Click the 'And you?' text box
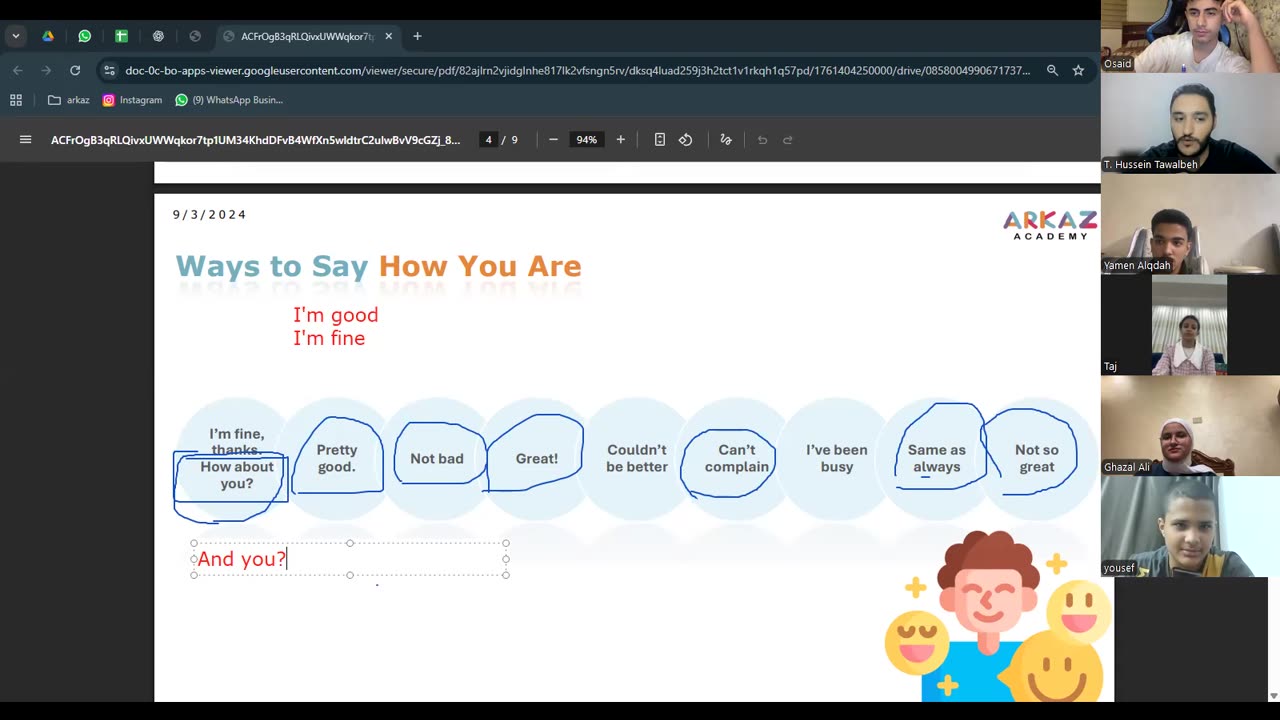The image size is (1280, 720). pos(350,559)
